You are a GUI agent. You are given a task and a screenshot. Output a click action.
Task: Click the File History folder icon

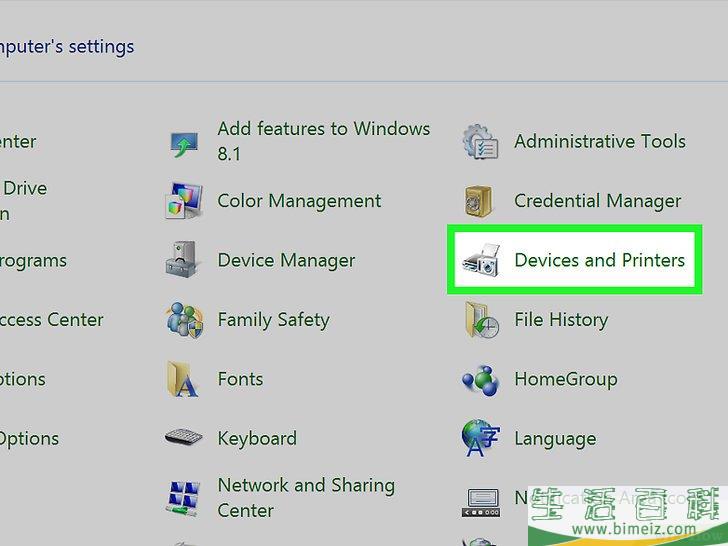[x=481, y=319]
